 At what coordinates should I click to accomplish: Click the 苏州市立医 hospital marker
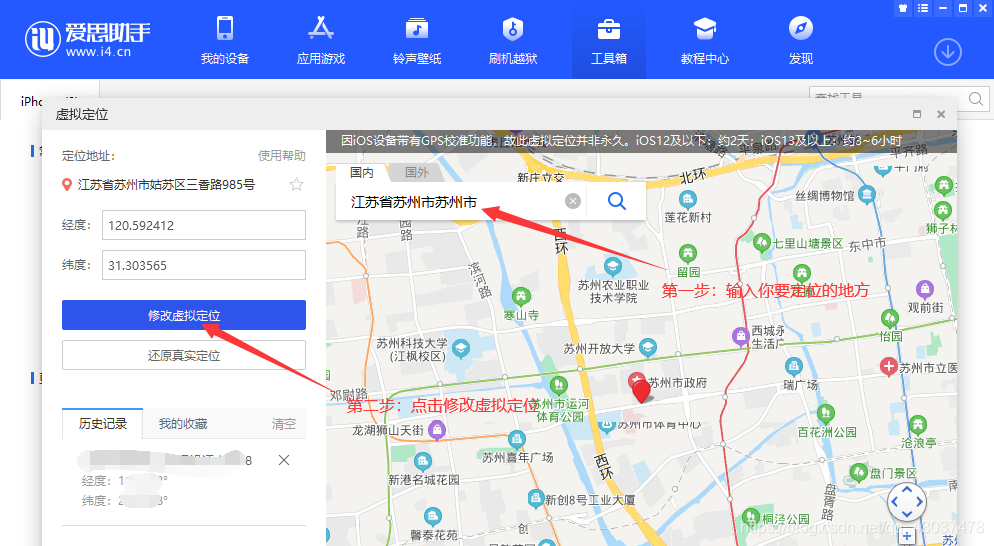pyautogui.click(x=888, y=366)
